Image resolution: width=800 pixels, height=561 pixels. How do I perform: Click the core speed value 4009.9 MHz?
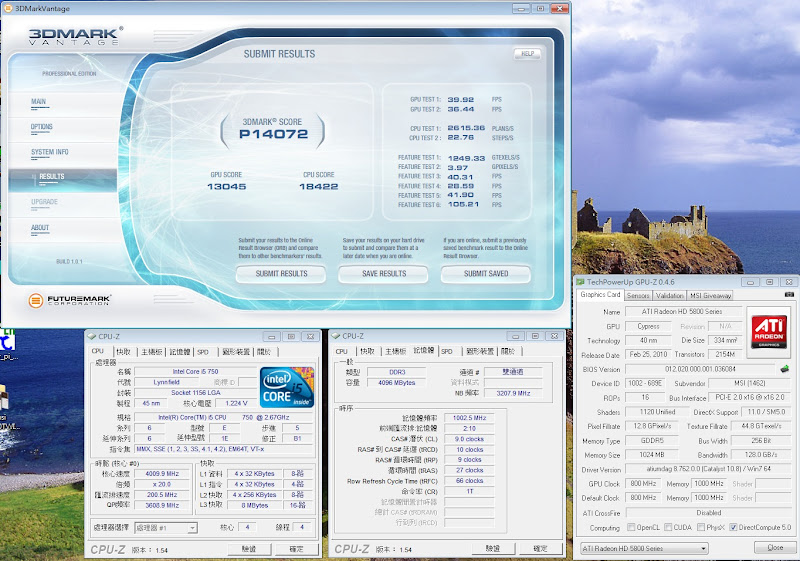pos(162,474)
